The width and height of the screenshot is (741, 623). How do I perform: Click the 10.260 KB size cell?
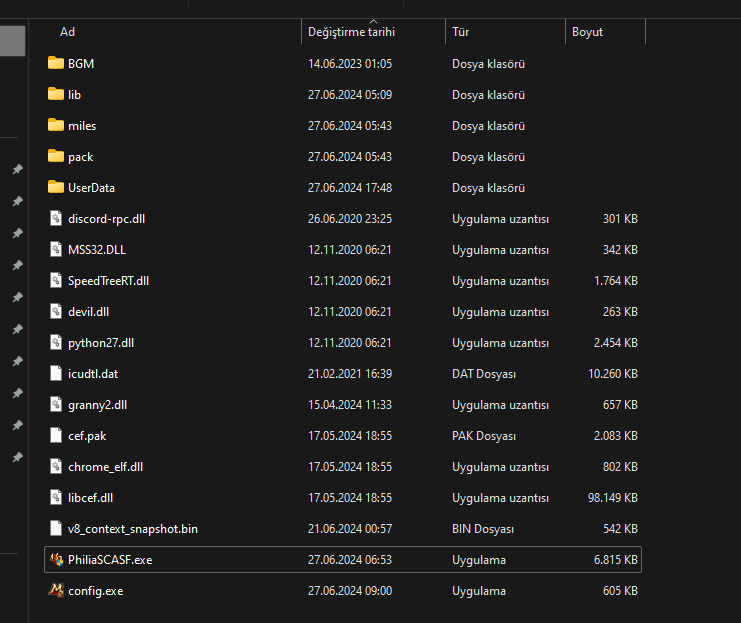click(x=612, y=373)
